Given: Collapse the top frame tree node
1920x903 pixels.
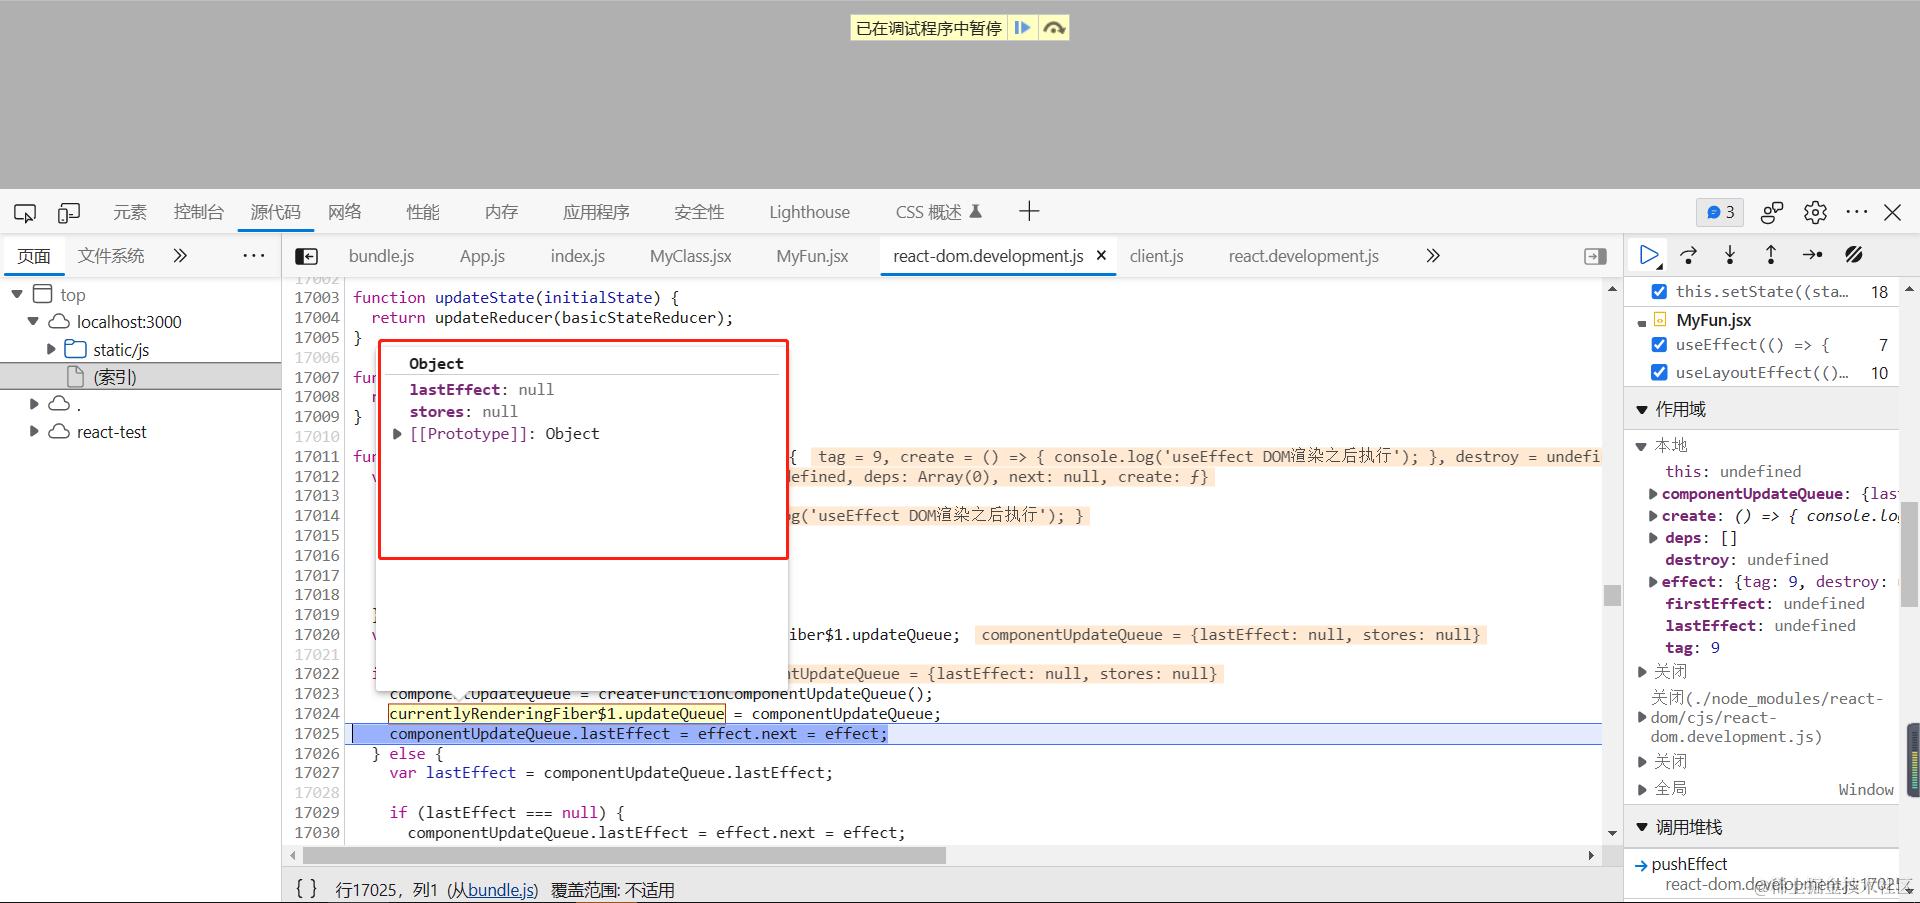Looking at the screenshot, I should pos(17,294).
